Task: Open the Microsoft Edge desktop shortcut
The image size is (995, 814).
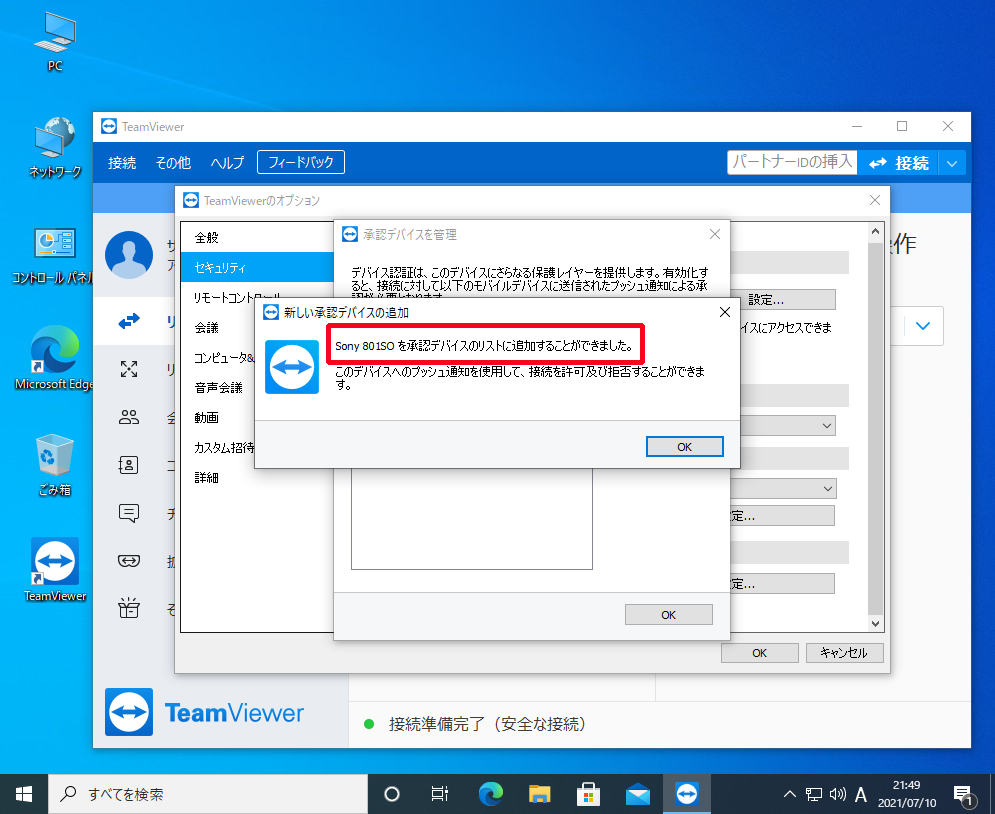Action: (54, 357)
